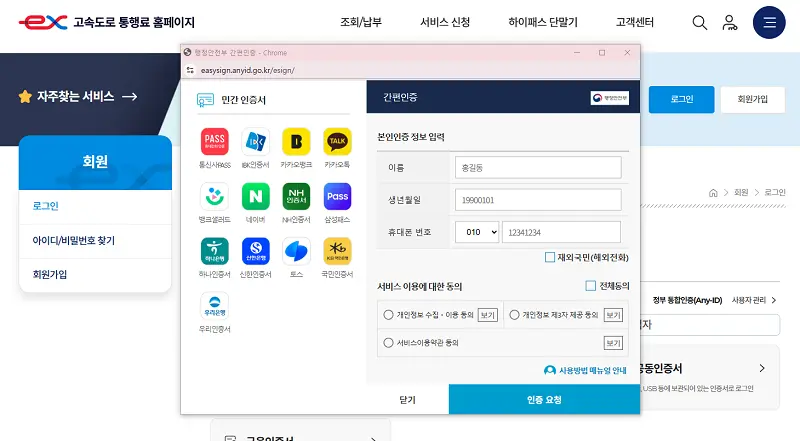The image size is (800, 441).
Task: Choose the Samsung Pass icon
Action: point(337,197)
